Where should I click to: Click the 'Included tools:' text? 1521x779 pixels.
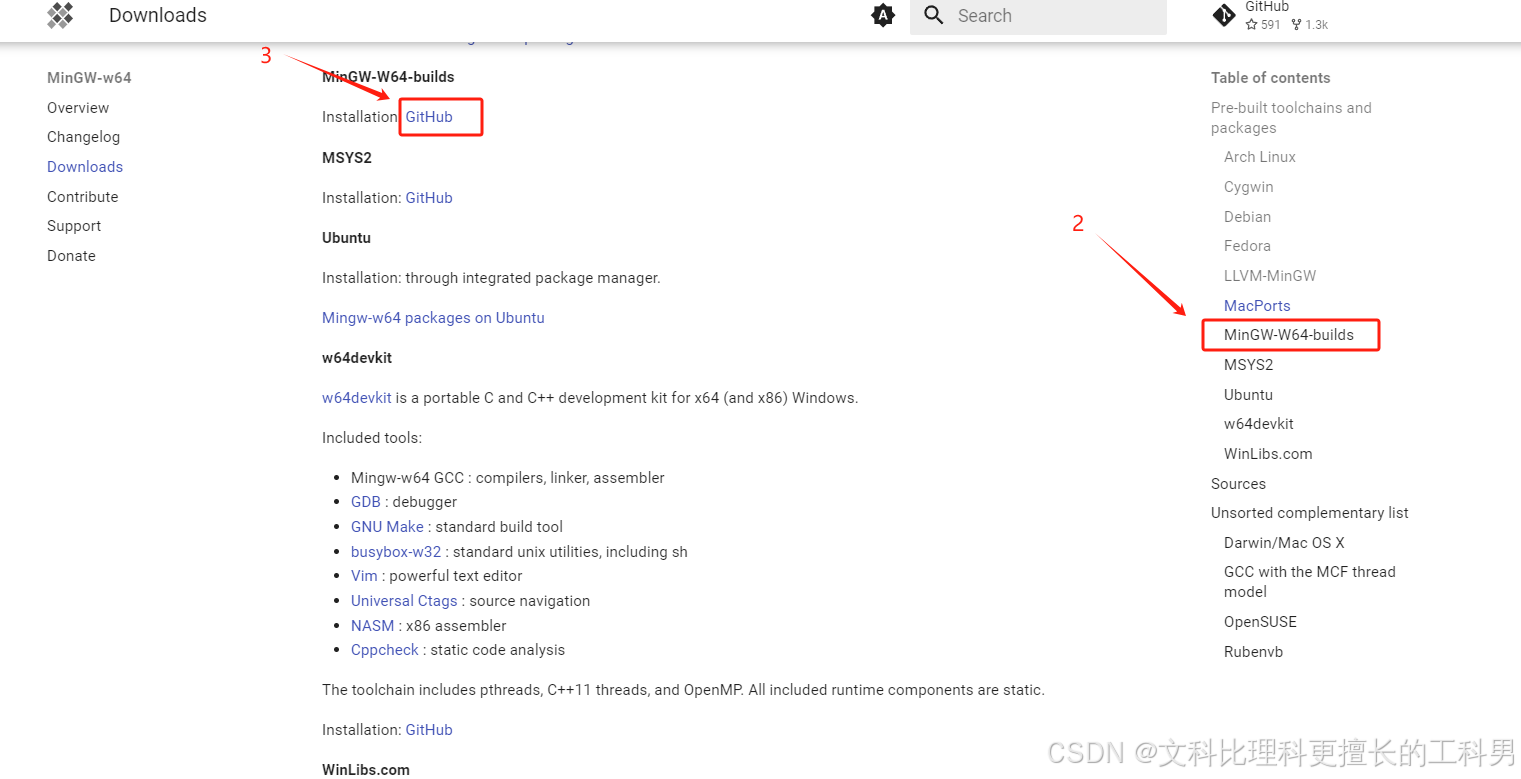click(x=372, y=438)
